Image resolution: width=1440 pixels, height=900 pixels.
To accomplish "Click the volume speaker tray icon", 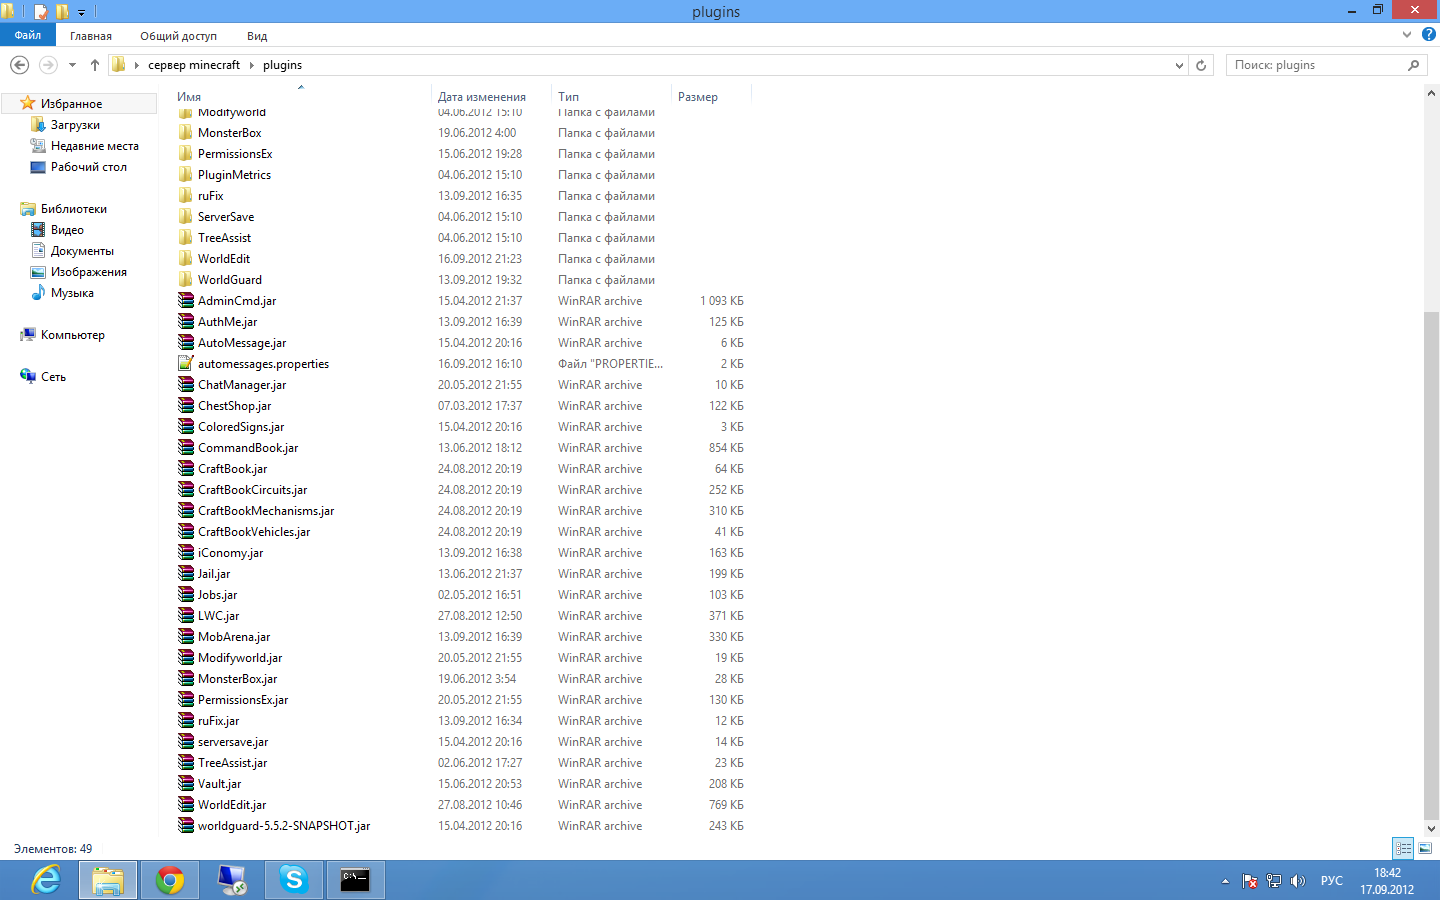I will [x=1297, y=881].
